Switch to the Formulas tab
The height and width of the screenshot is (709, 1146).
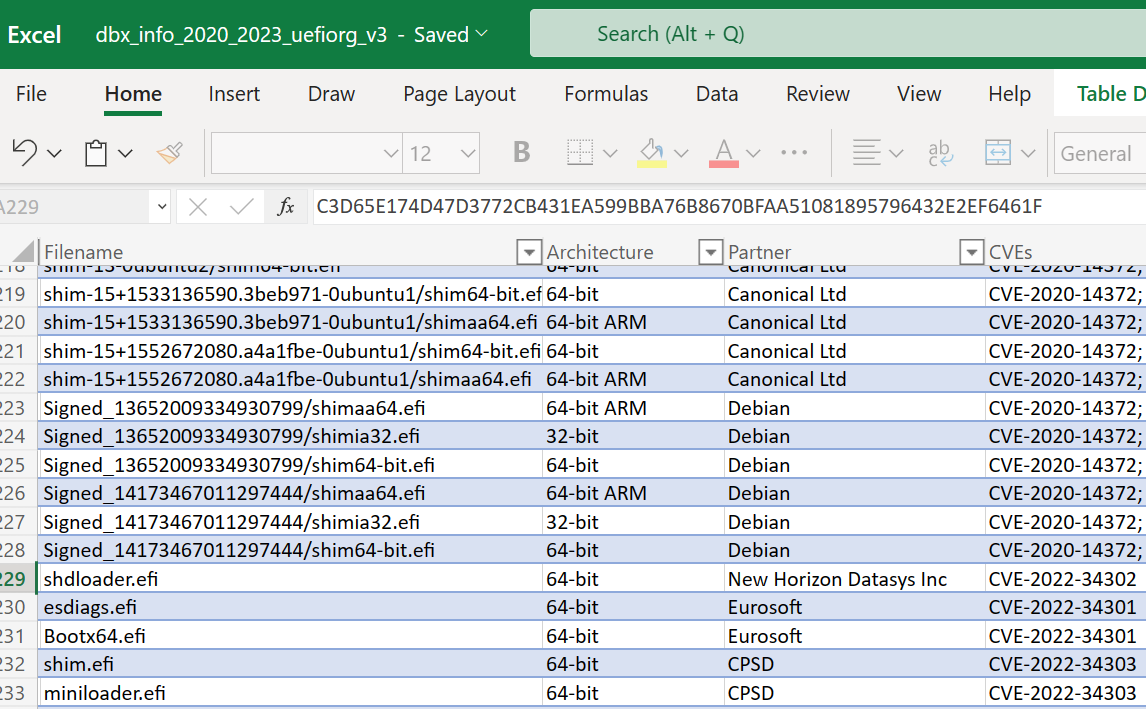click(x=606, y=94)
